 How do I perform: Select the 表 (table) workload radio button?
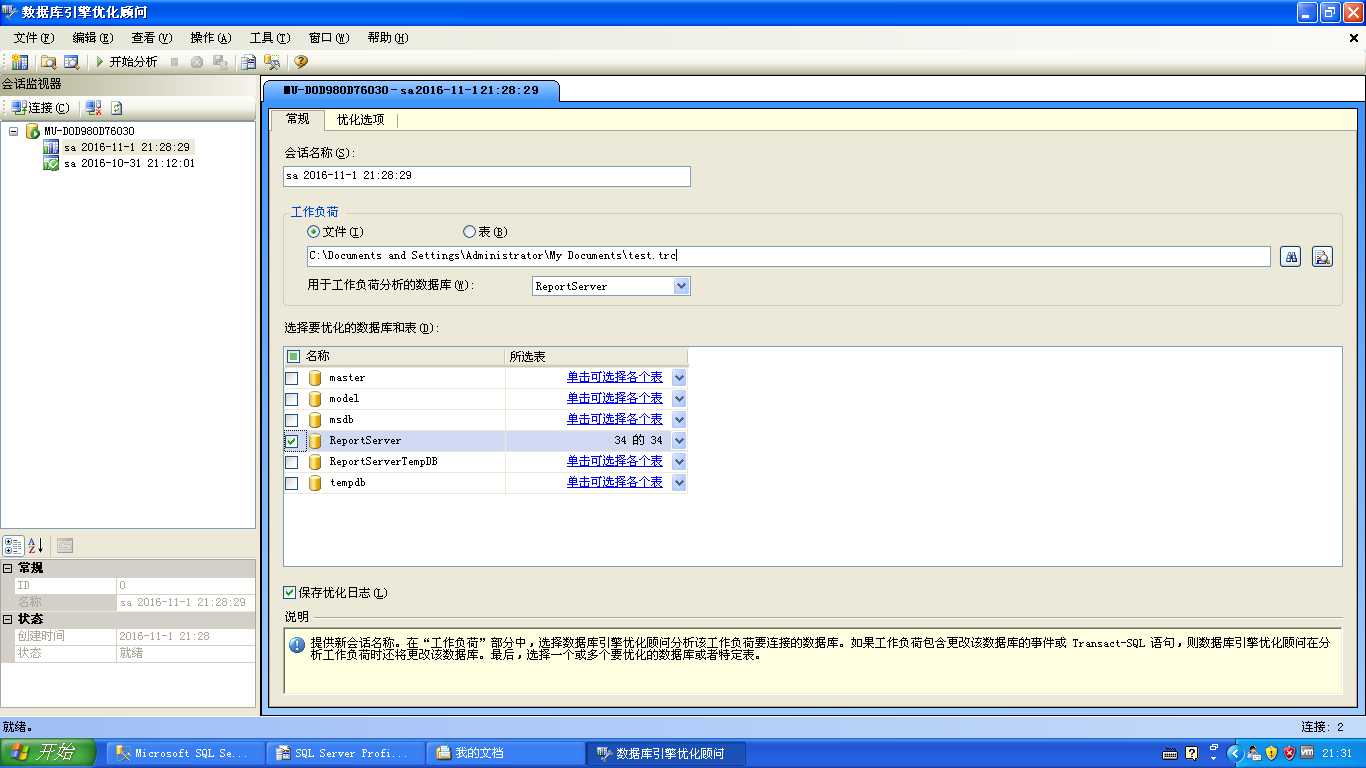pyautogui.click(x=469, y=232)
